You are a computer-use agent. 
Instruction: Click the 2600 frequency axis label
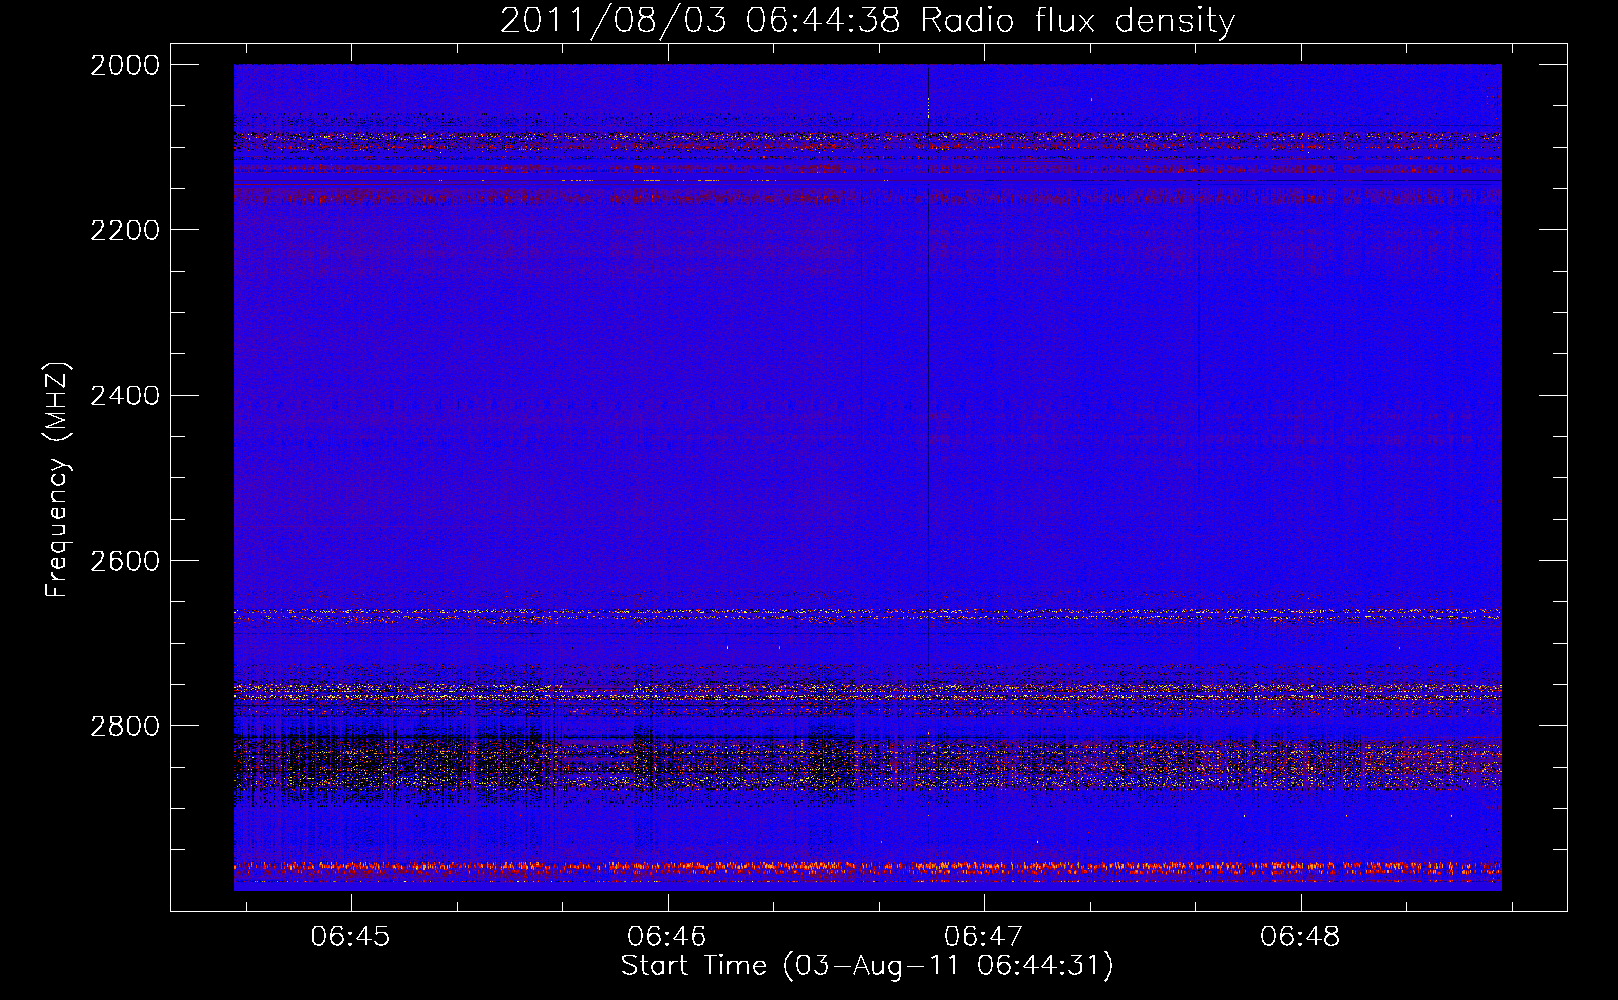point(125,561)
